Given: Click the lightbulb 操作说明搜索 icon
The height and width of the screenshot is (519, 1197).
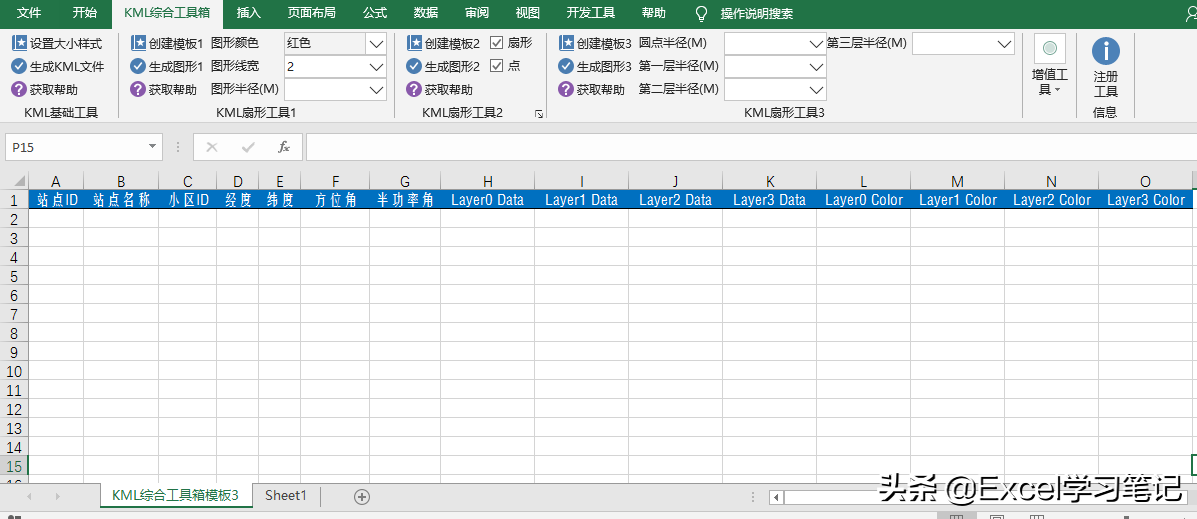Looking at the screenshot, I should (x=702, y=13).
